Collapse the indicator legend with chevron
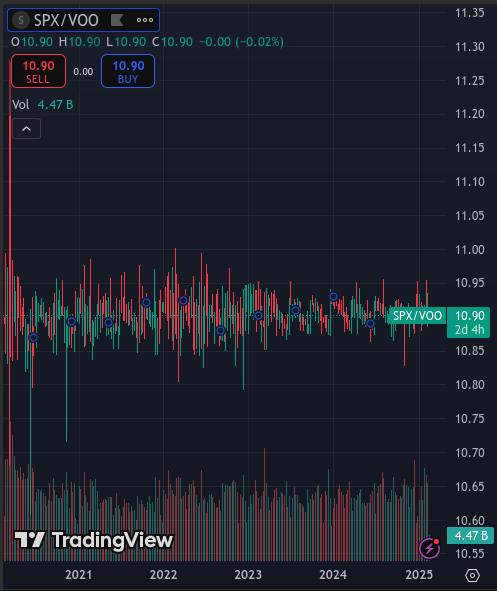 pyautogui.click(x=26, y=129)
